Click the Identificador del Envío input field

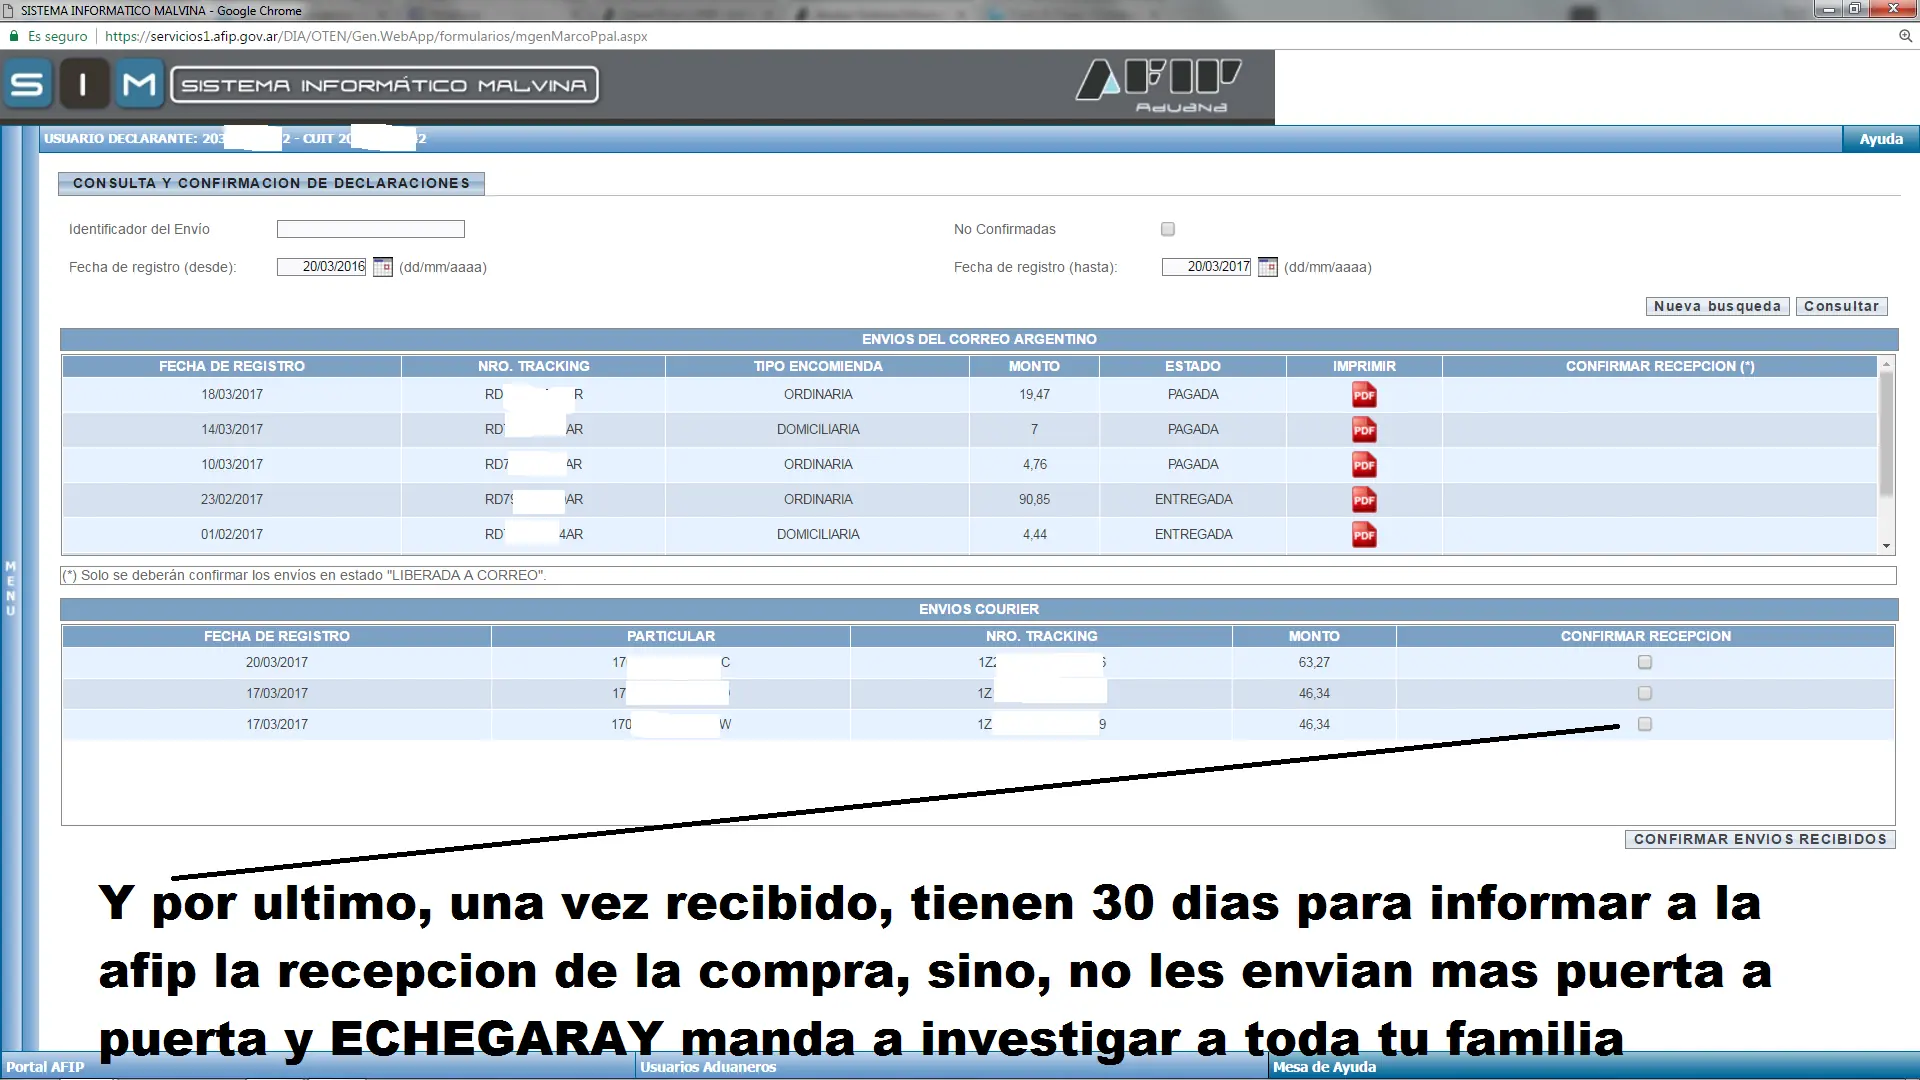pos(370,229)
